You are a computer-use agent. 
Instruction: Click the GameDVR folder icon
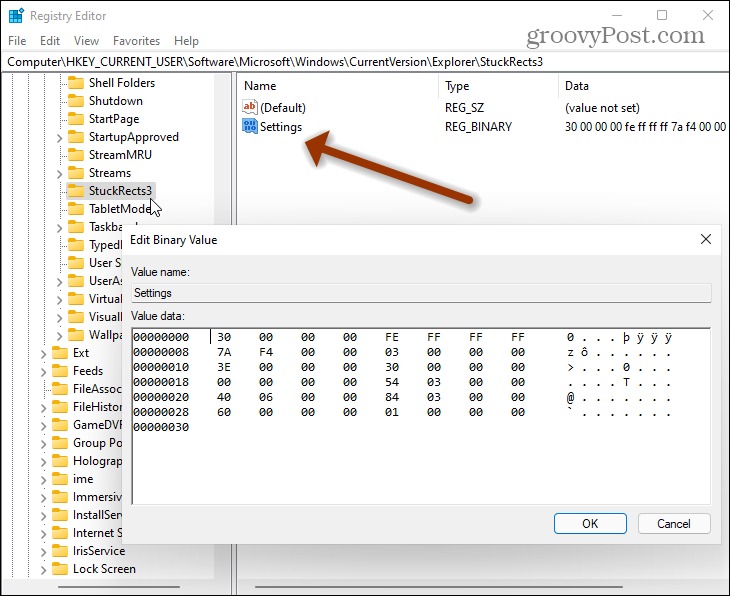coord(60,425)
